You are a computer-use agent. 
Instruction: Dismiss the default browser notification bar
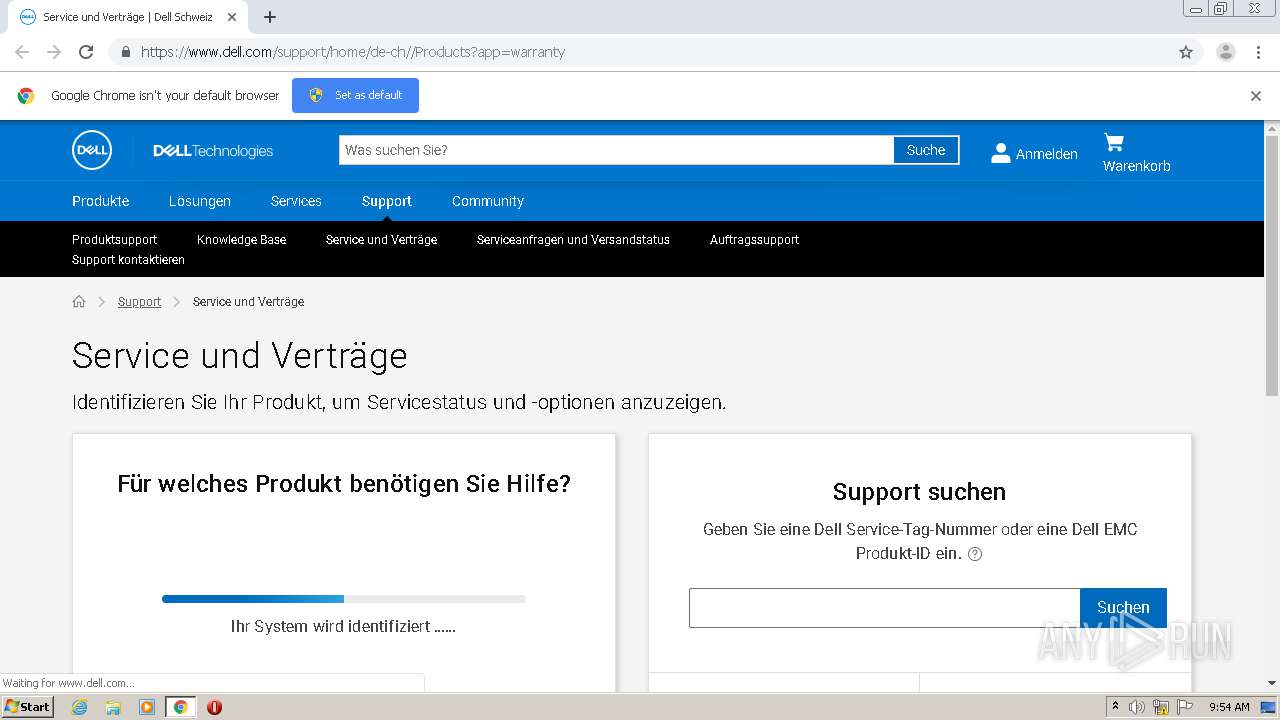pyautogui.click(x=1256, y=96)
